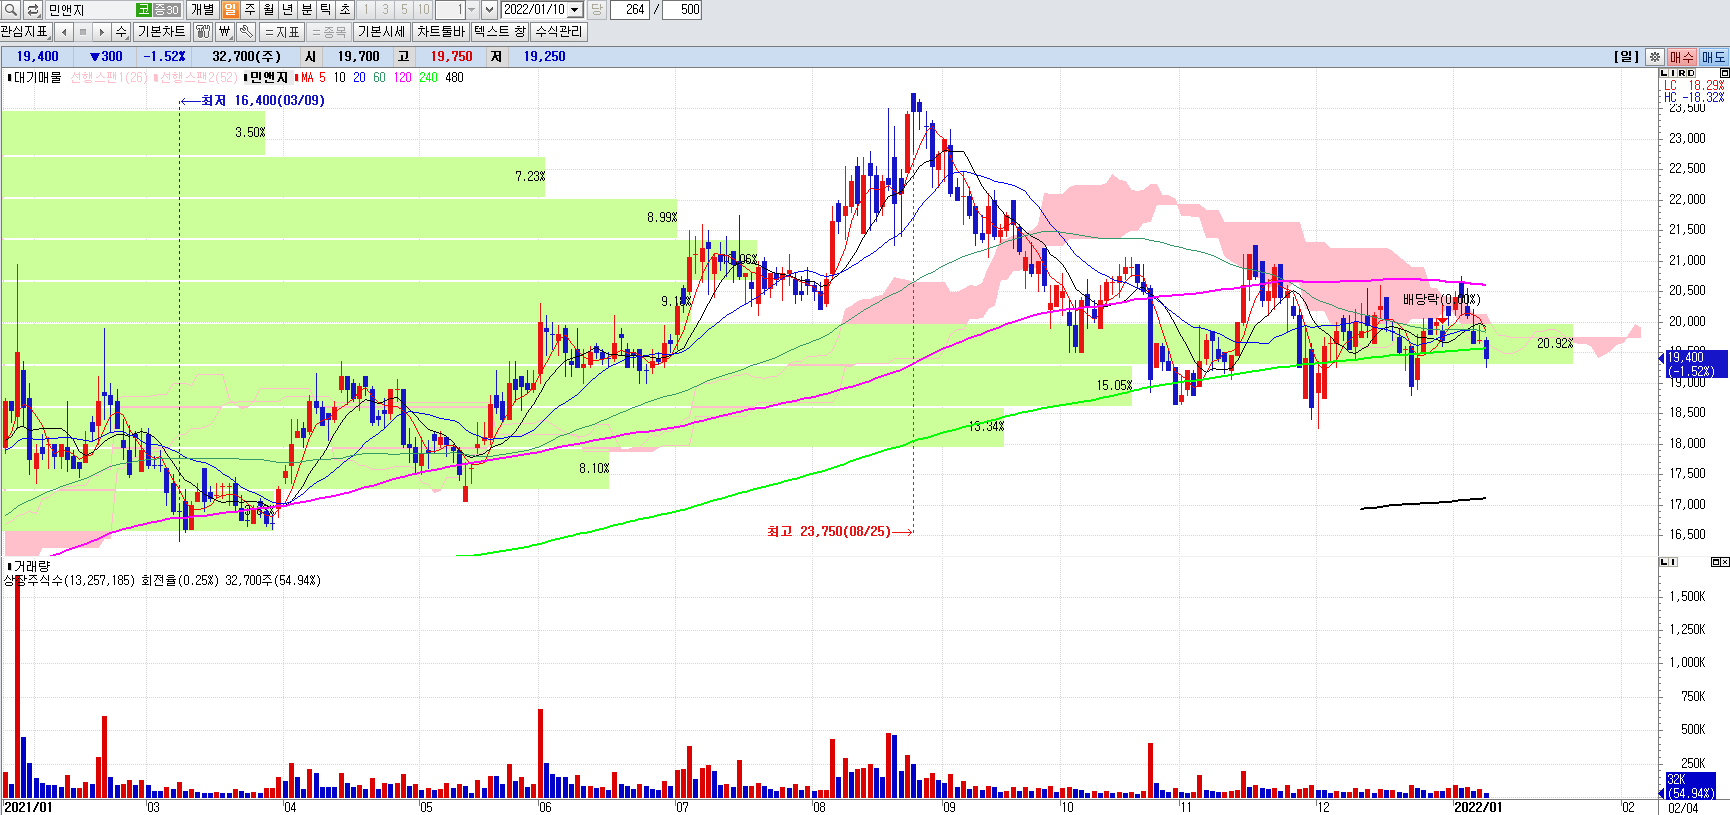The width and height of the screenshot is (1730, 815).
Task: Click the volume pane maximize/close icons
Action: coord(1720,562)
